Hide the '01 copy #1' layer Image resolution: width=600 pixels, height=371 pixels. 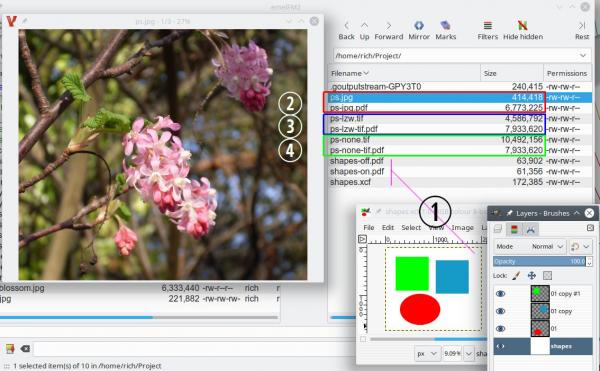(500, 293)
